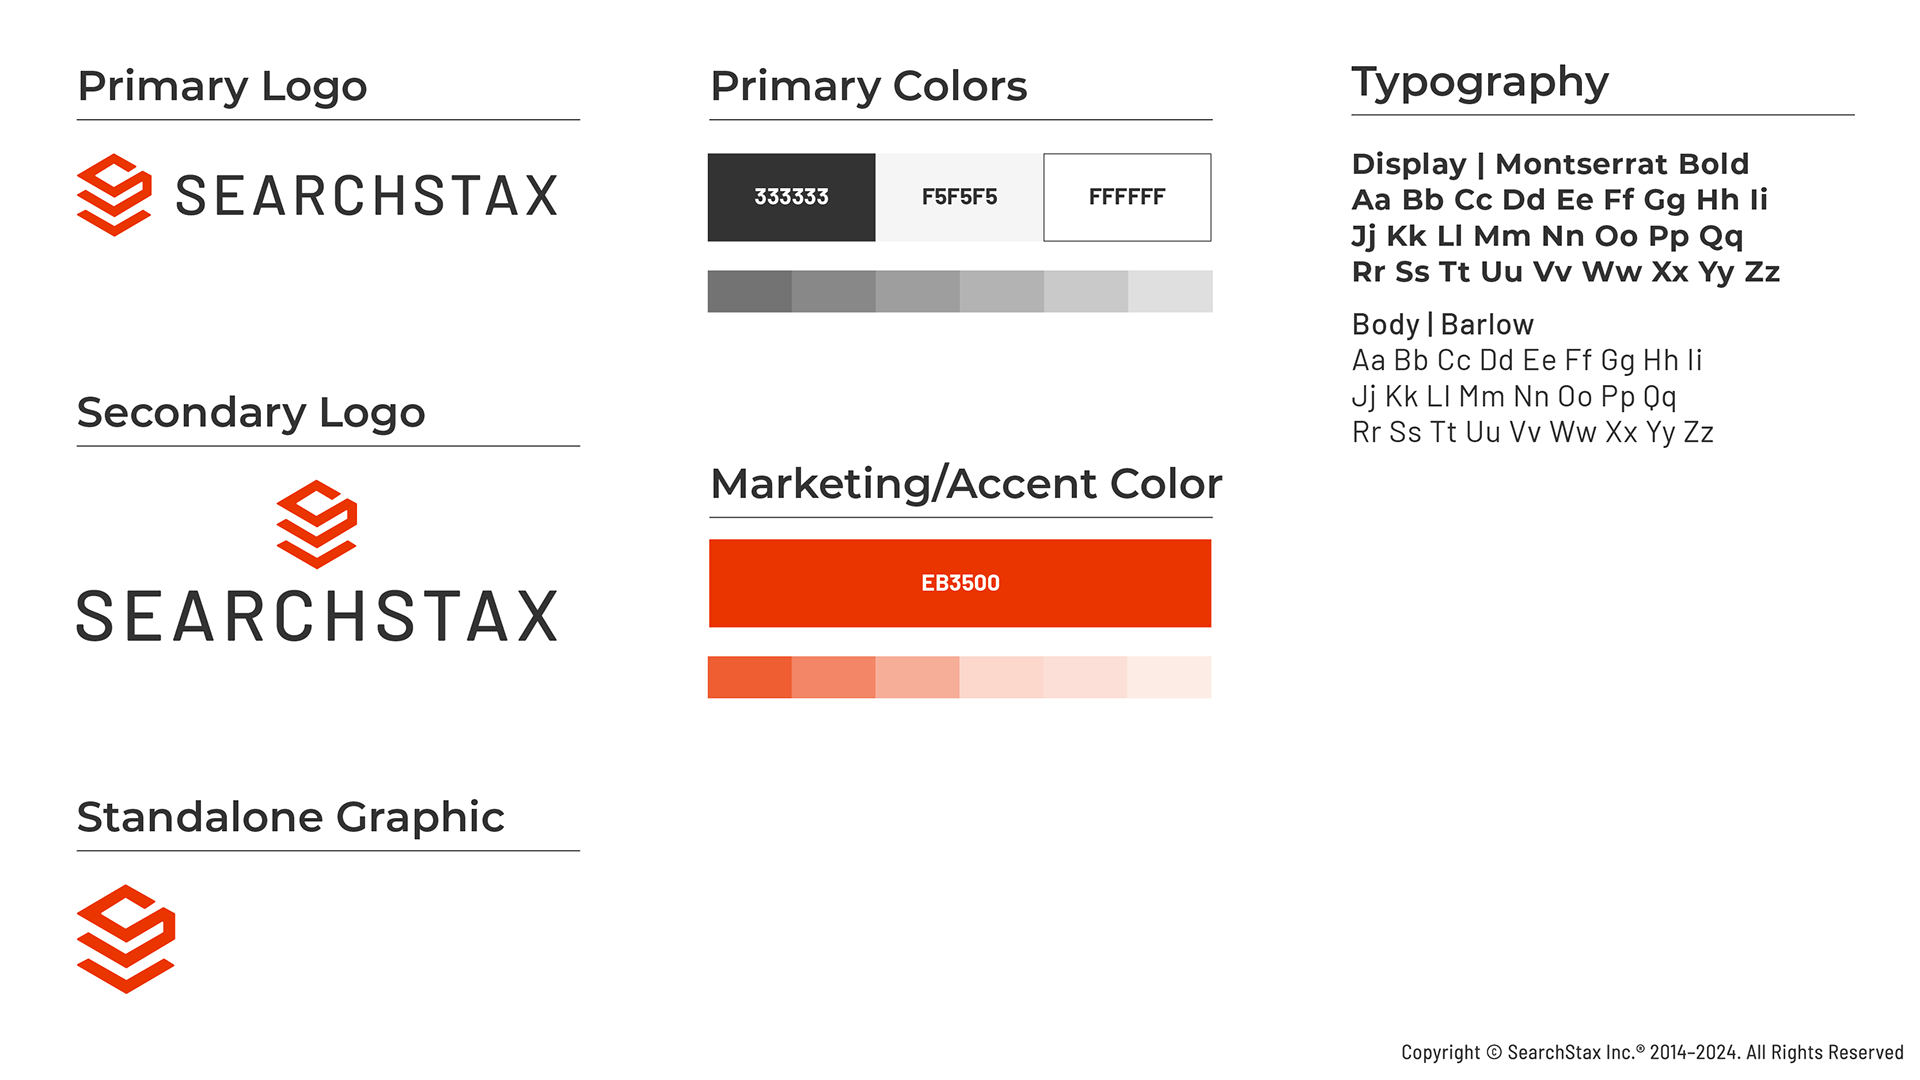Click the Typography heading
The width and height of the screenshot is (1920, 1080).
point(1480,82)
